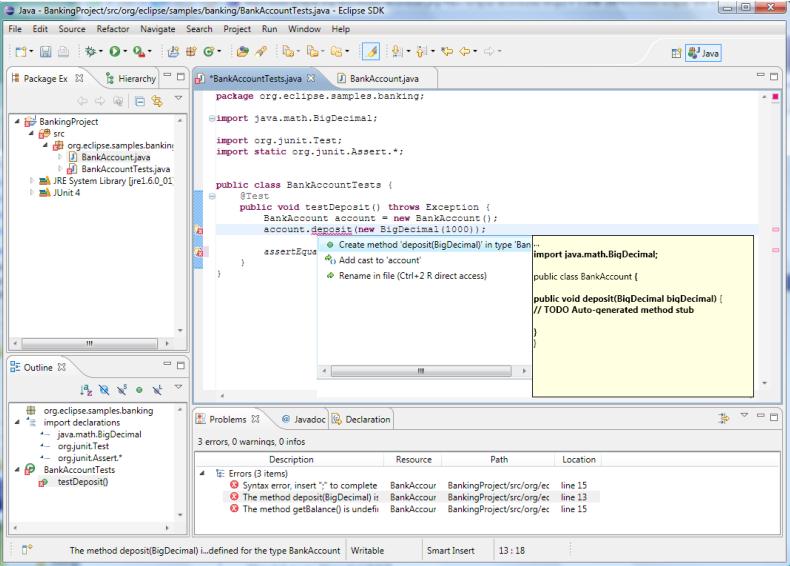Click New Java Project toolbar icon
This screenshot has width=790, height=566.
tap(173, 51)
